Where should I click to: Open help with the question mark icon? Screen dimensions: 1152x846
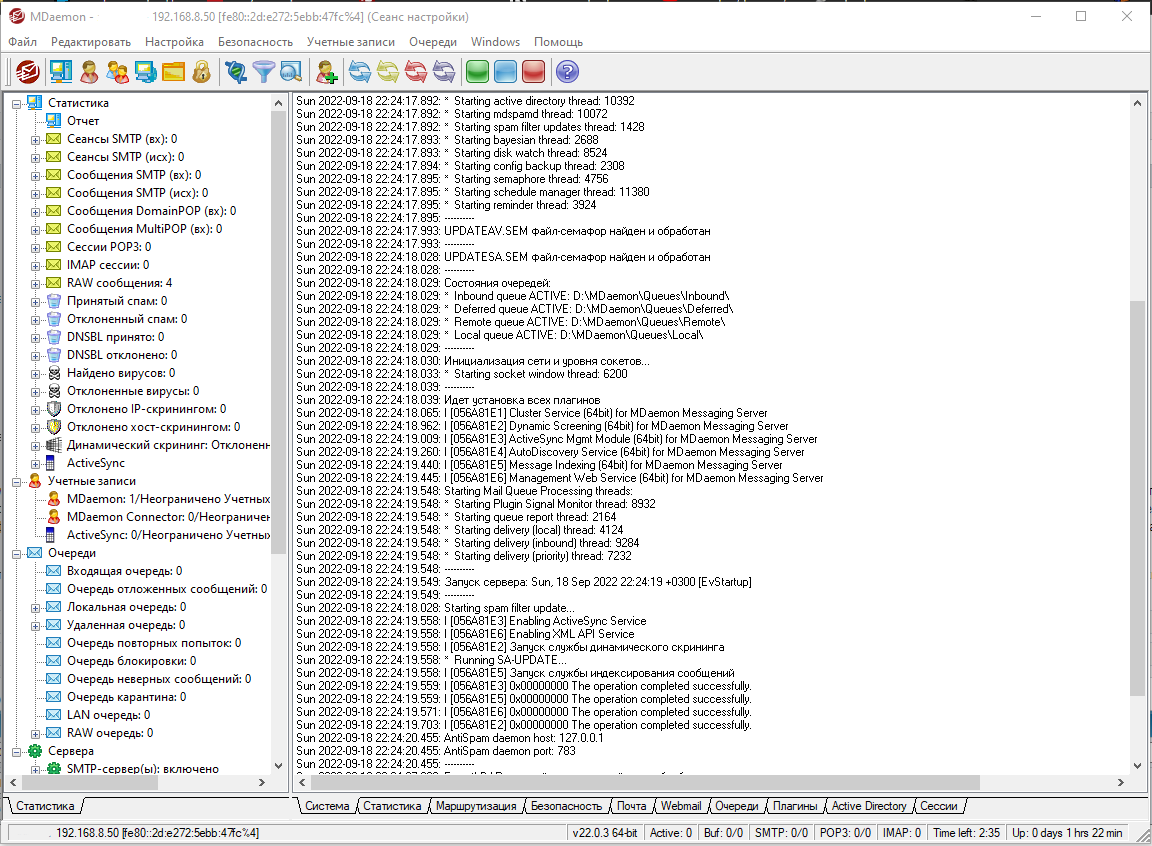click(568, 72)
